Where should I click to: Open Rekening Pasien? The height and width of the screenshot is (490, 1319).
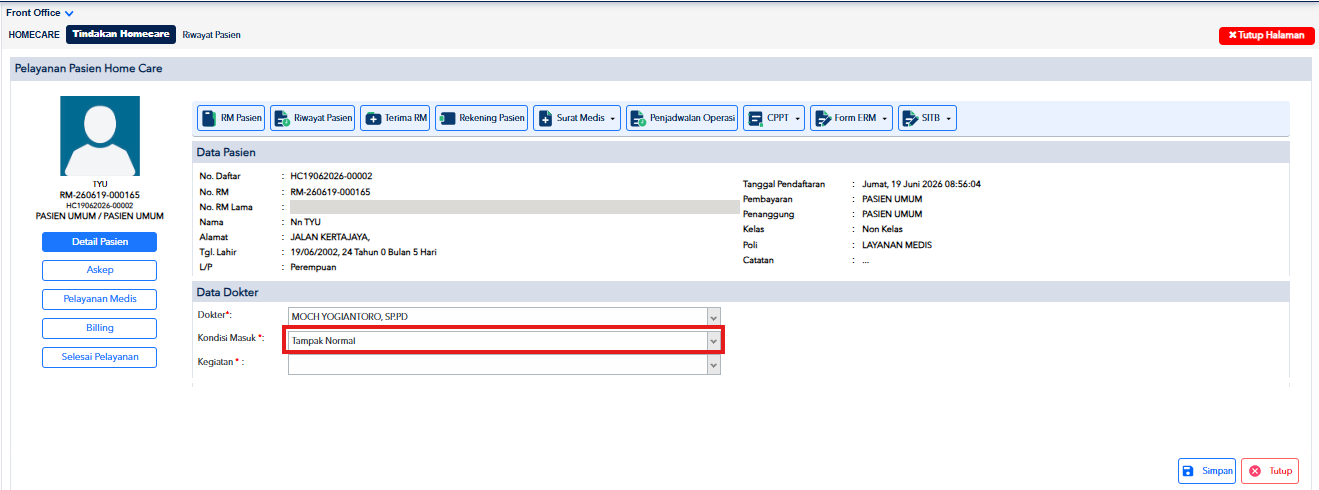(x=482, y=118)
